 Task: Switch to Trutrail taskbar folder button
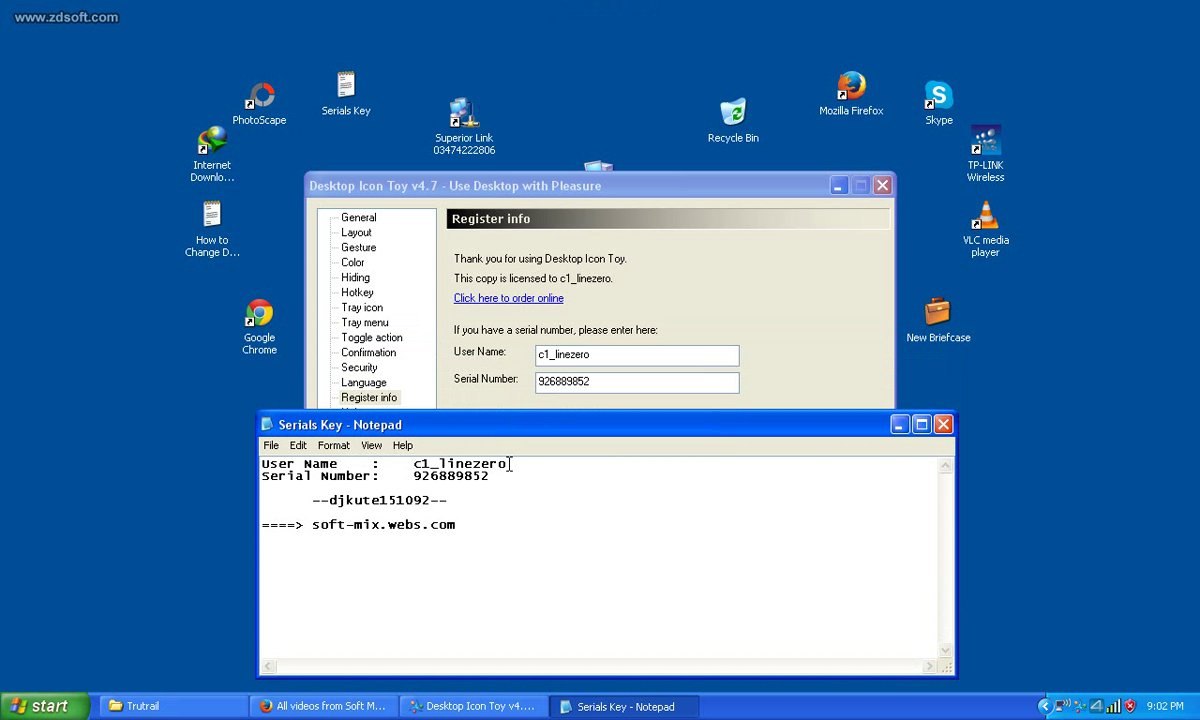click(173, 706)
